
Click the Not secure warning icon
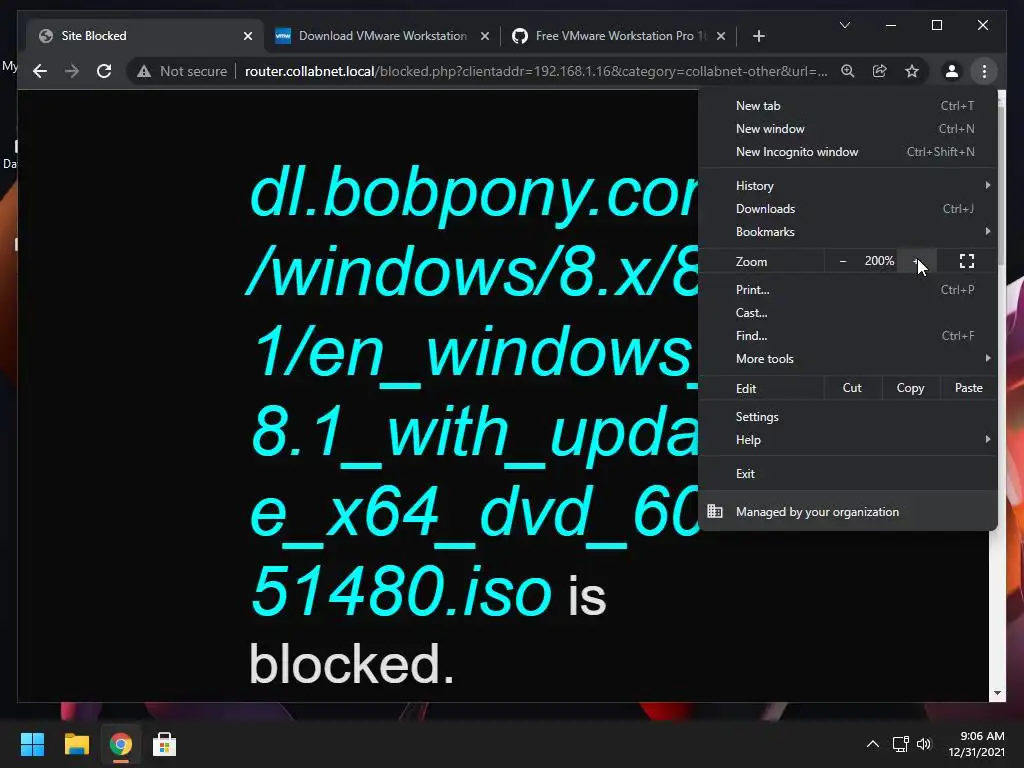point(144,71)
